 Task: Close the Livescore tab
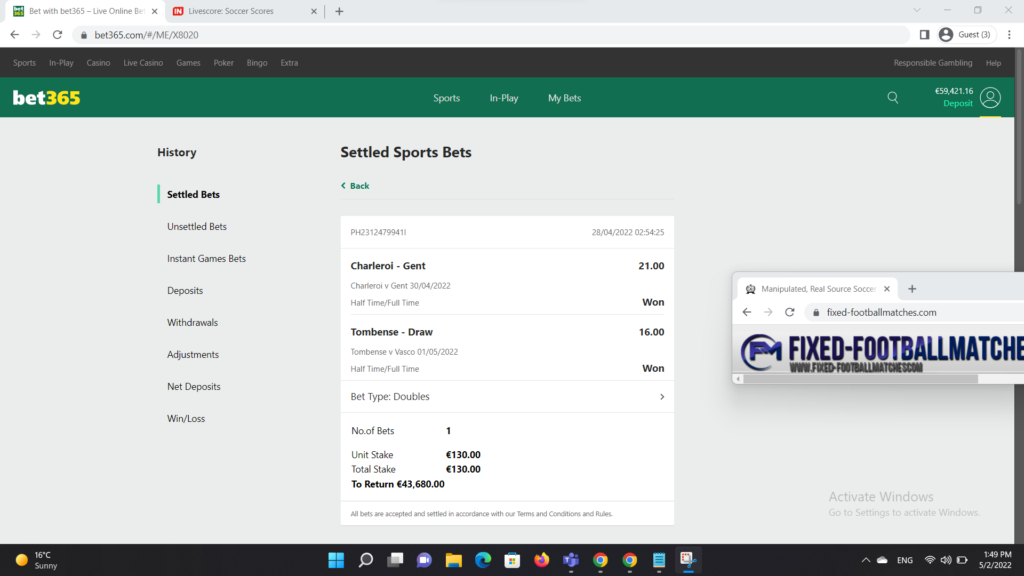pyautogui.click(x=313, y=11)
